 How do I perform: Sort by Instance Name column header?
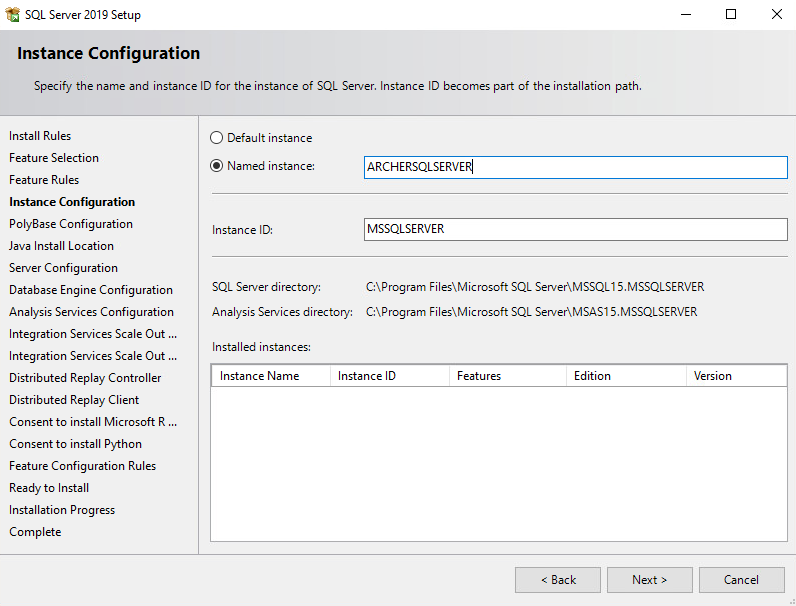(271, 376)
